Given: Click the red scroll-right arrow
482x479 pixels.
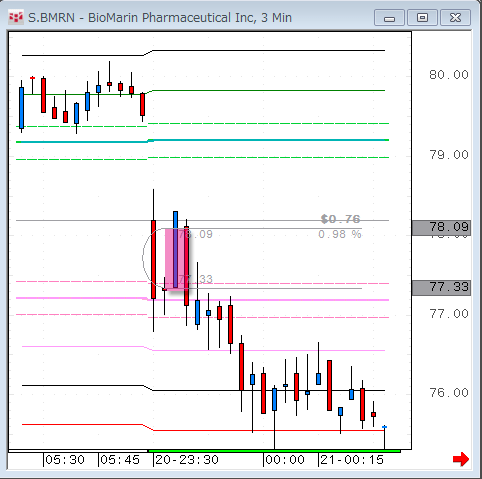Looking at the screenshot, I should 461,459.
